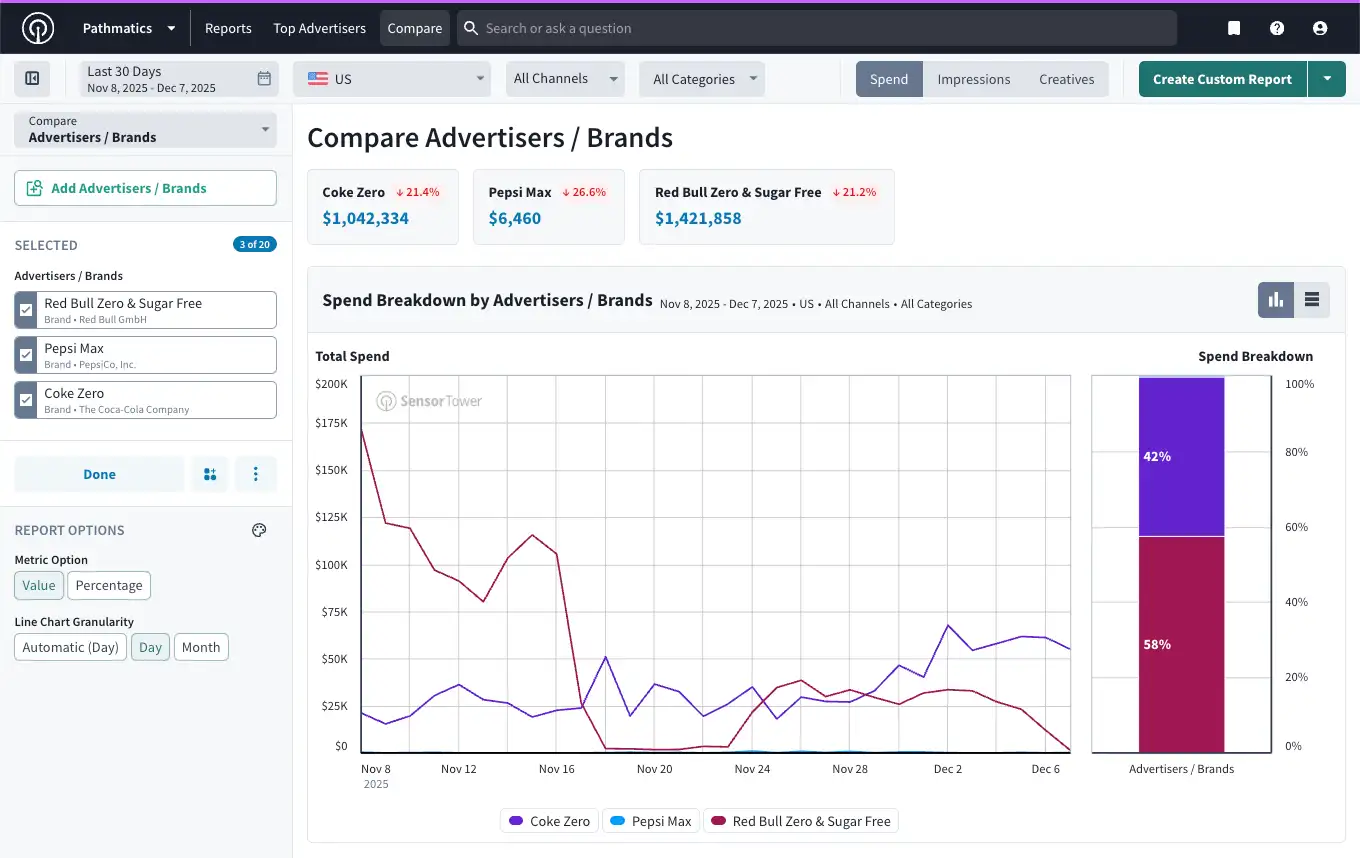Screen dimensions: 1360x858
Task: Uncheck Coke Zero brand checkbox
Action: tap(26, 400)
